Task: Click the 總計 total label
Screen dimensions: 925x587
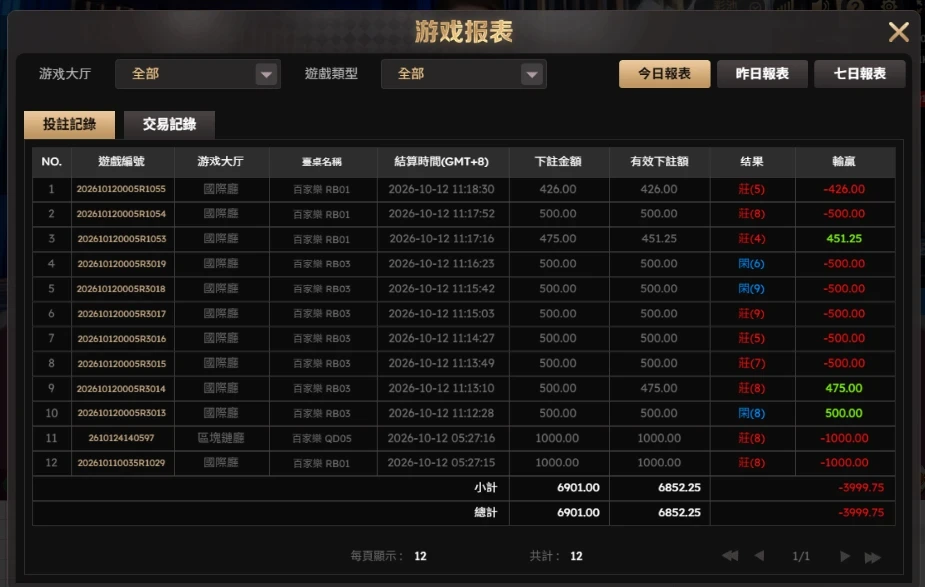Action: (486, 513)
